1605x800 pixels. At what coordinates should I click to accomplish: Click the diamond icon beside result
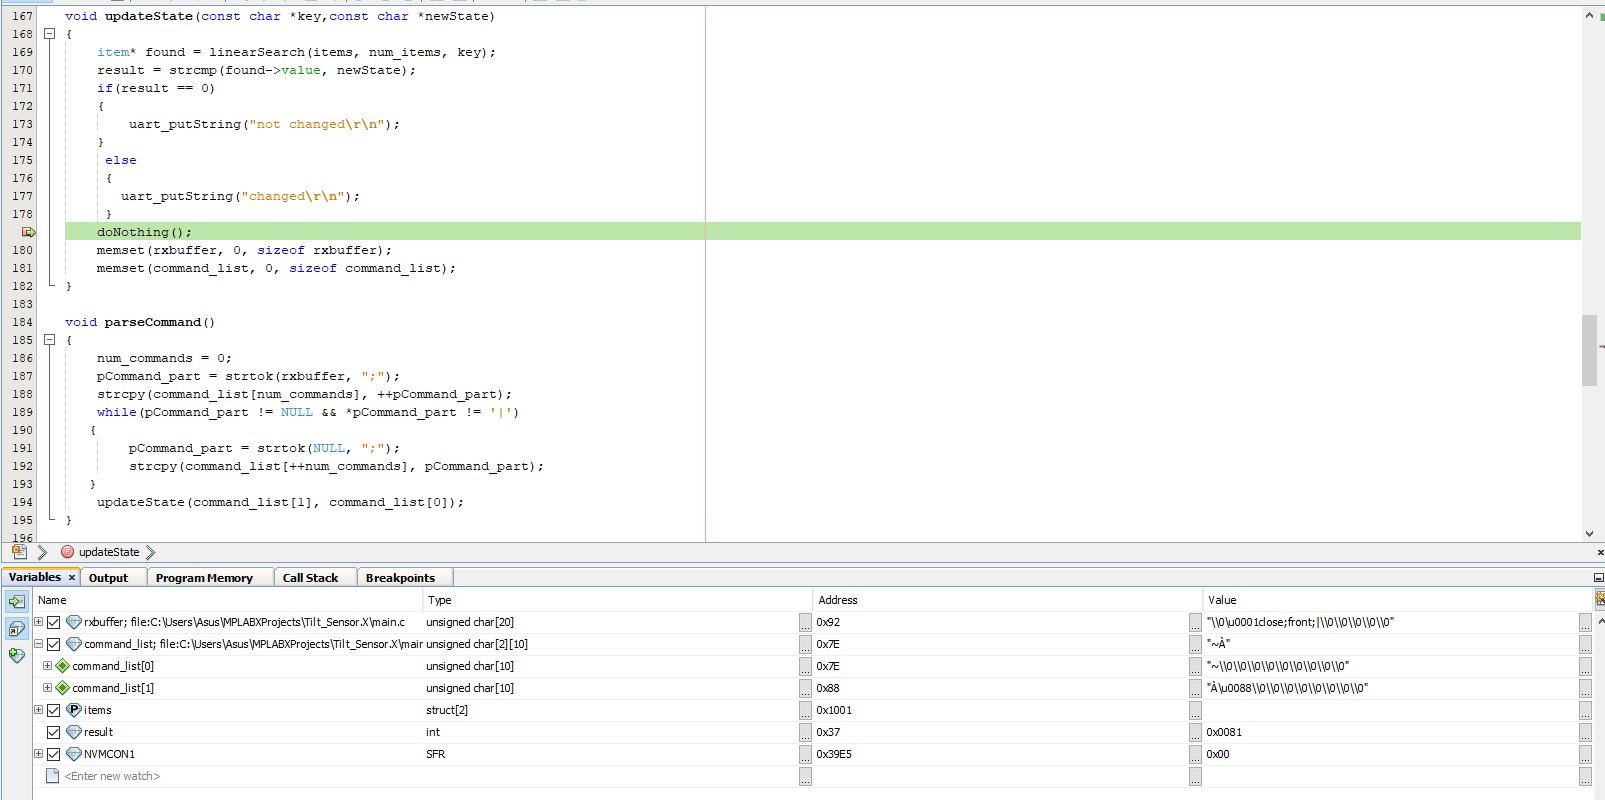tap(74, 732)
